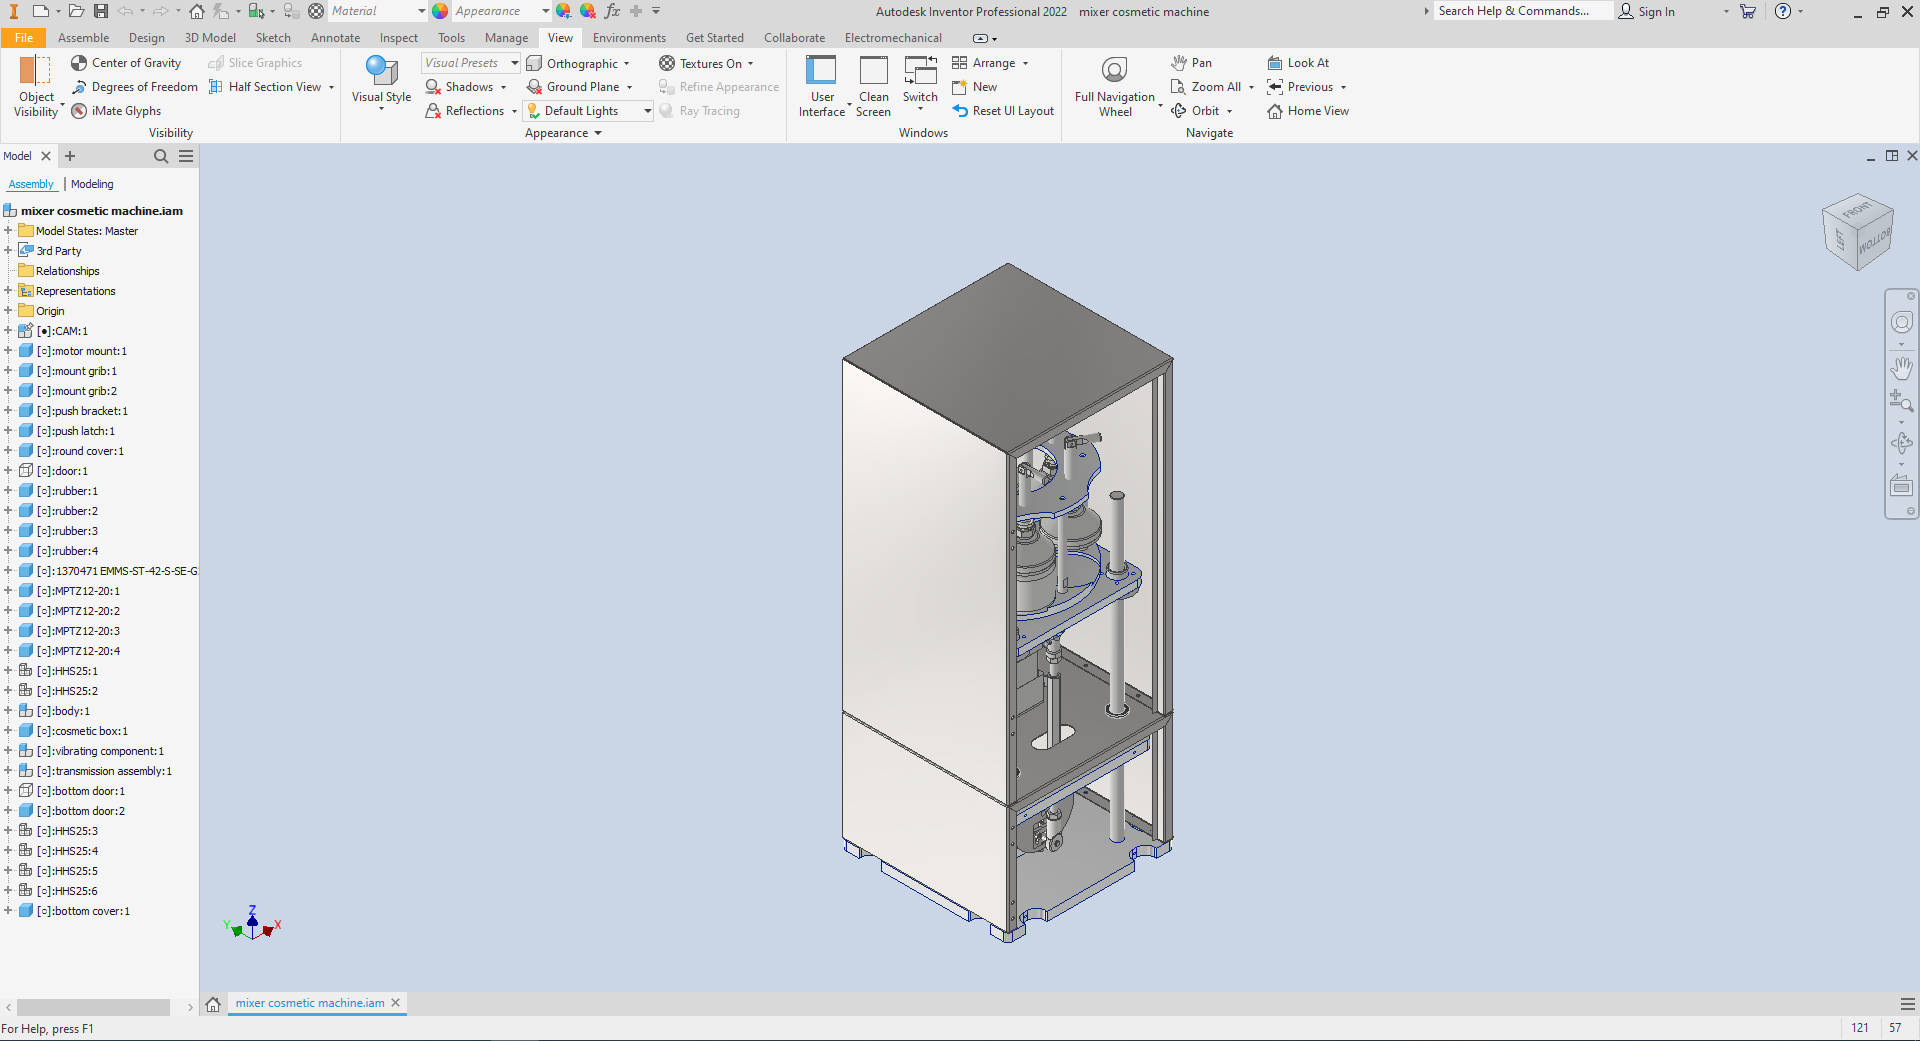Screen dimensions: 1920x1041
Task: Switch to Inspect ribbon tab
Action: (x=399, y=38)
